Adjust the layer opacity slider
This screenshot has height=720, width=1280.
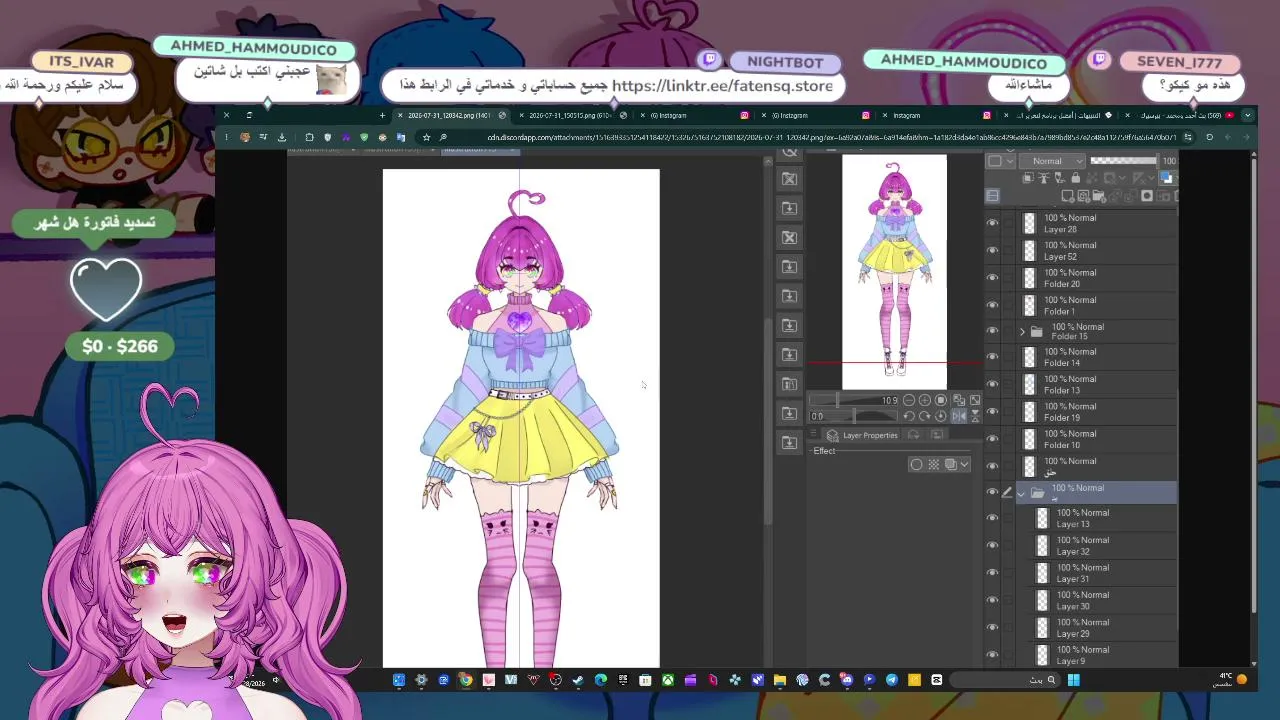[1123, 161]
